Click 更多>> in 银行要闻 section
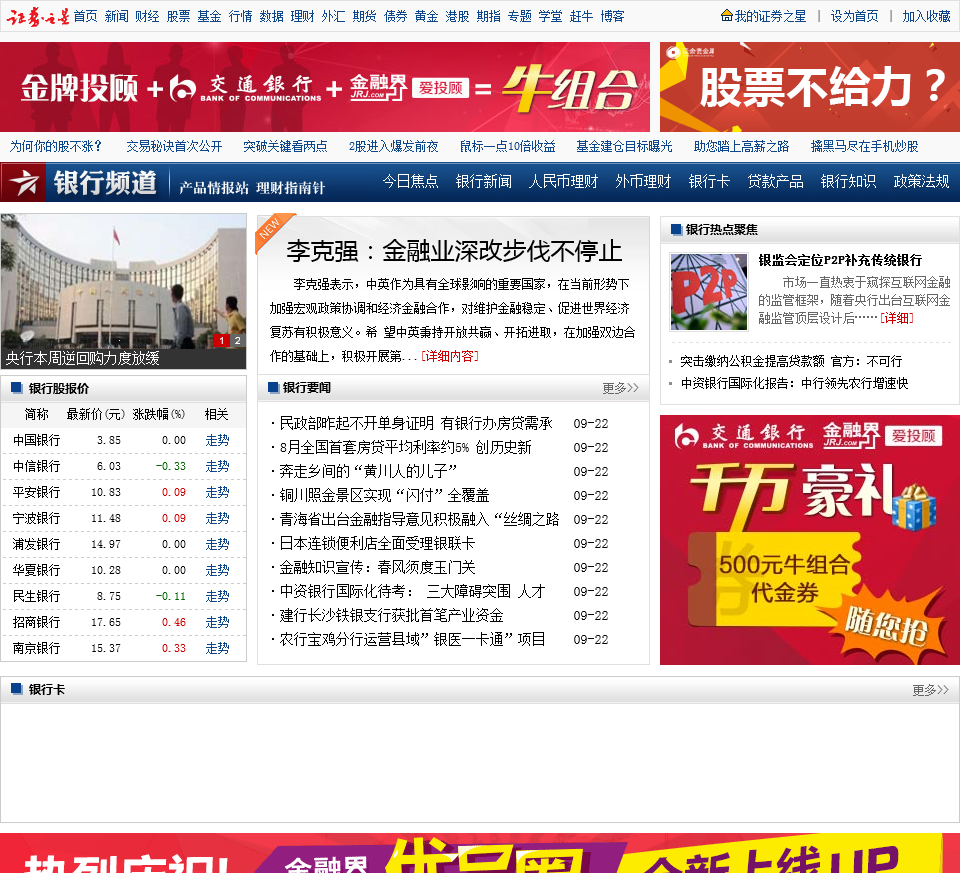 tap(620, 388)
